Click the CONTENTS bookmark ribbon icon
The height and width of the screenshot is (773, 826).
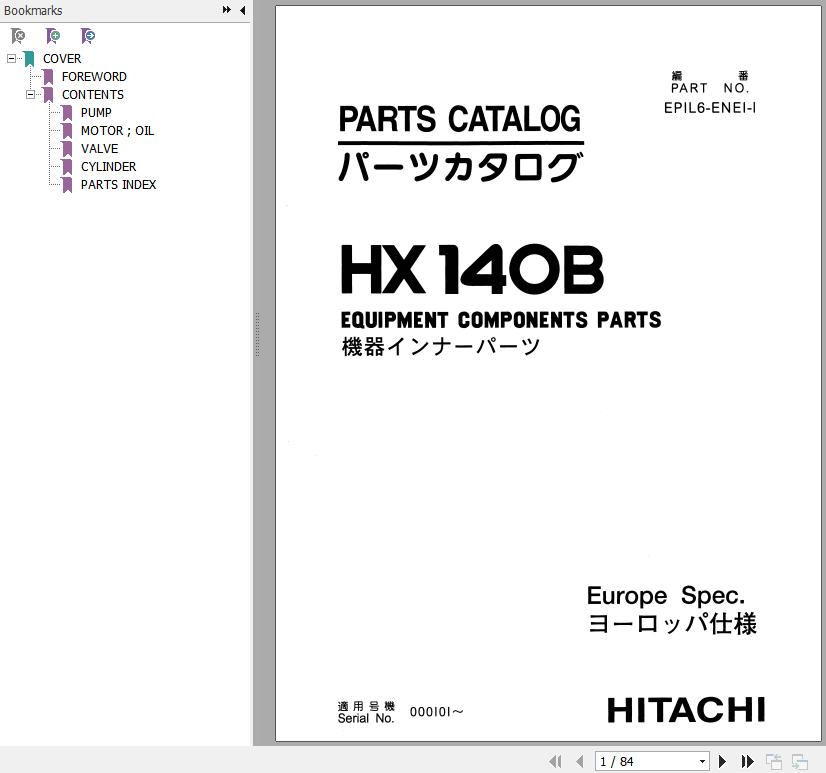48,95
